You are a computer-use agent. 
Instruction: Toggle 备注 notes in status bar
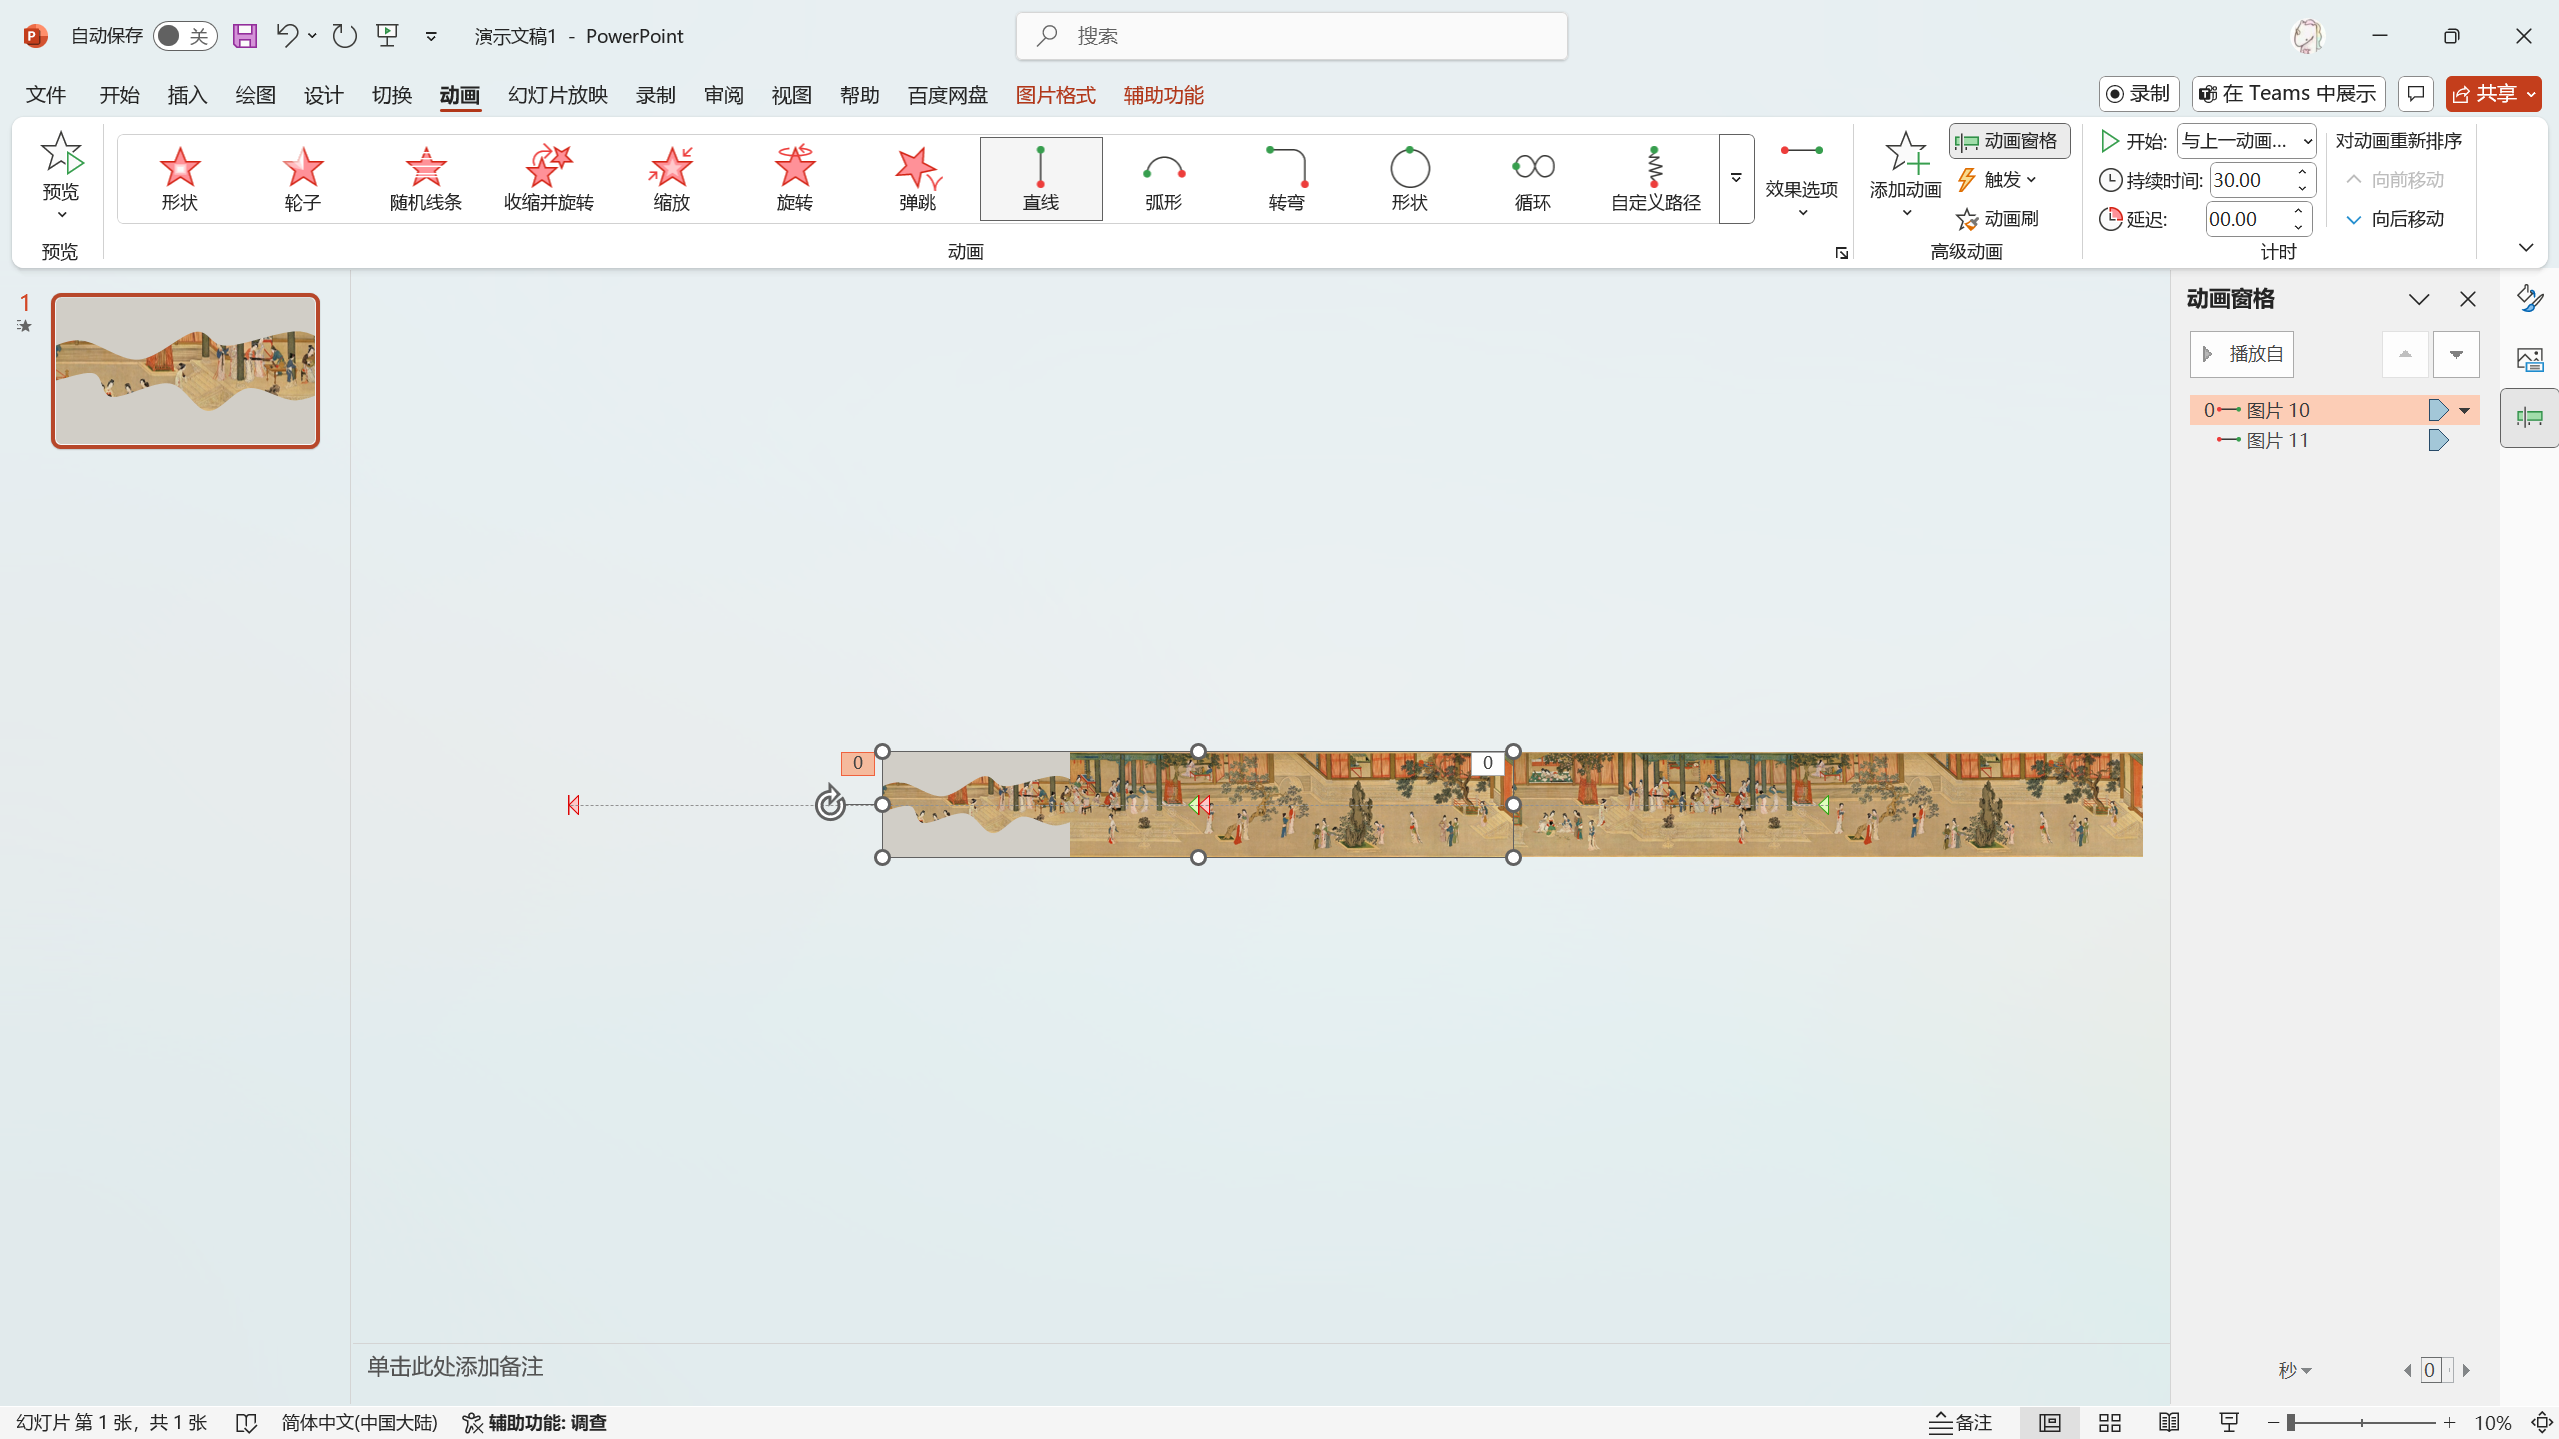1961,1422
